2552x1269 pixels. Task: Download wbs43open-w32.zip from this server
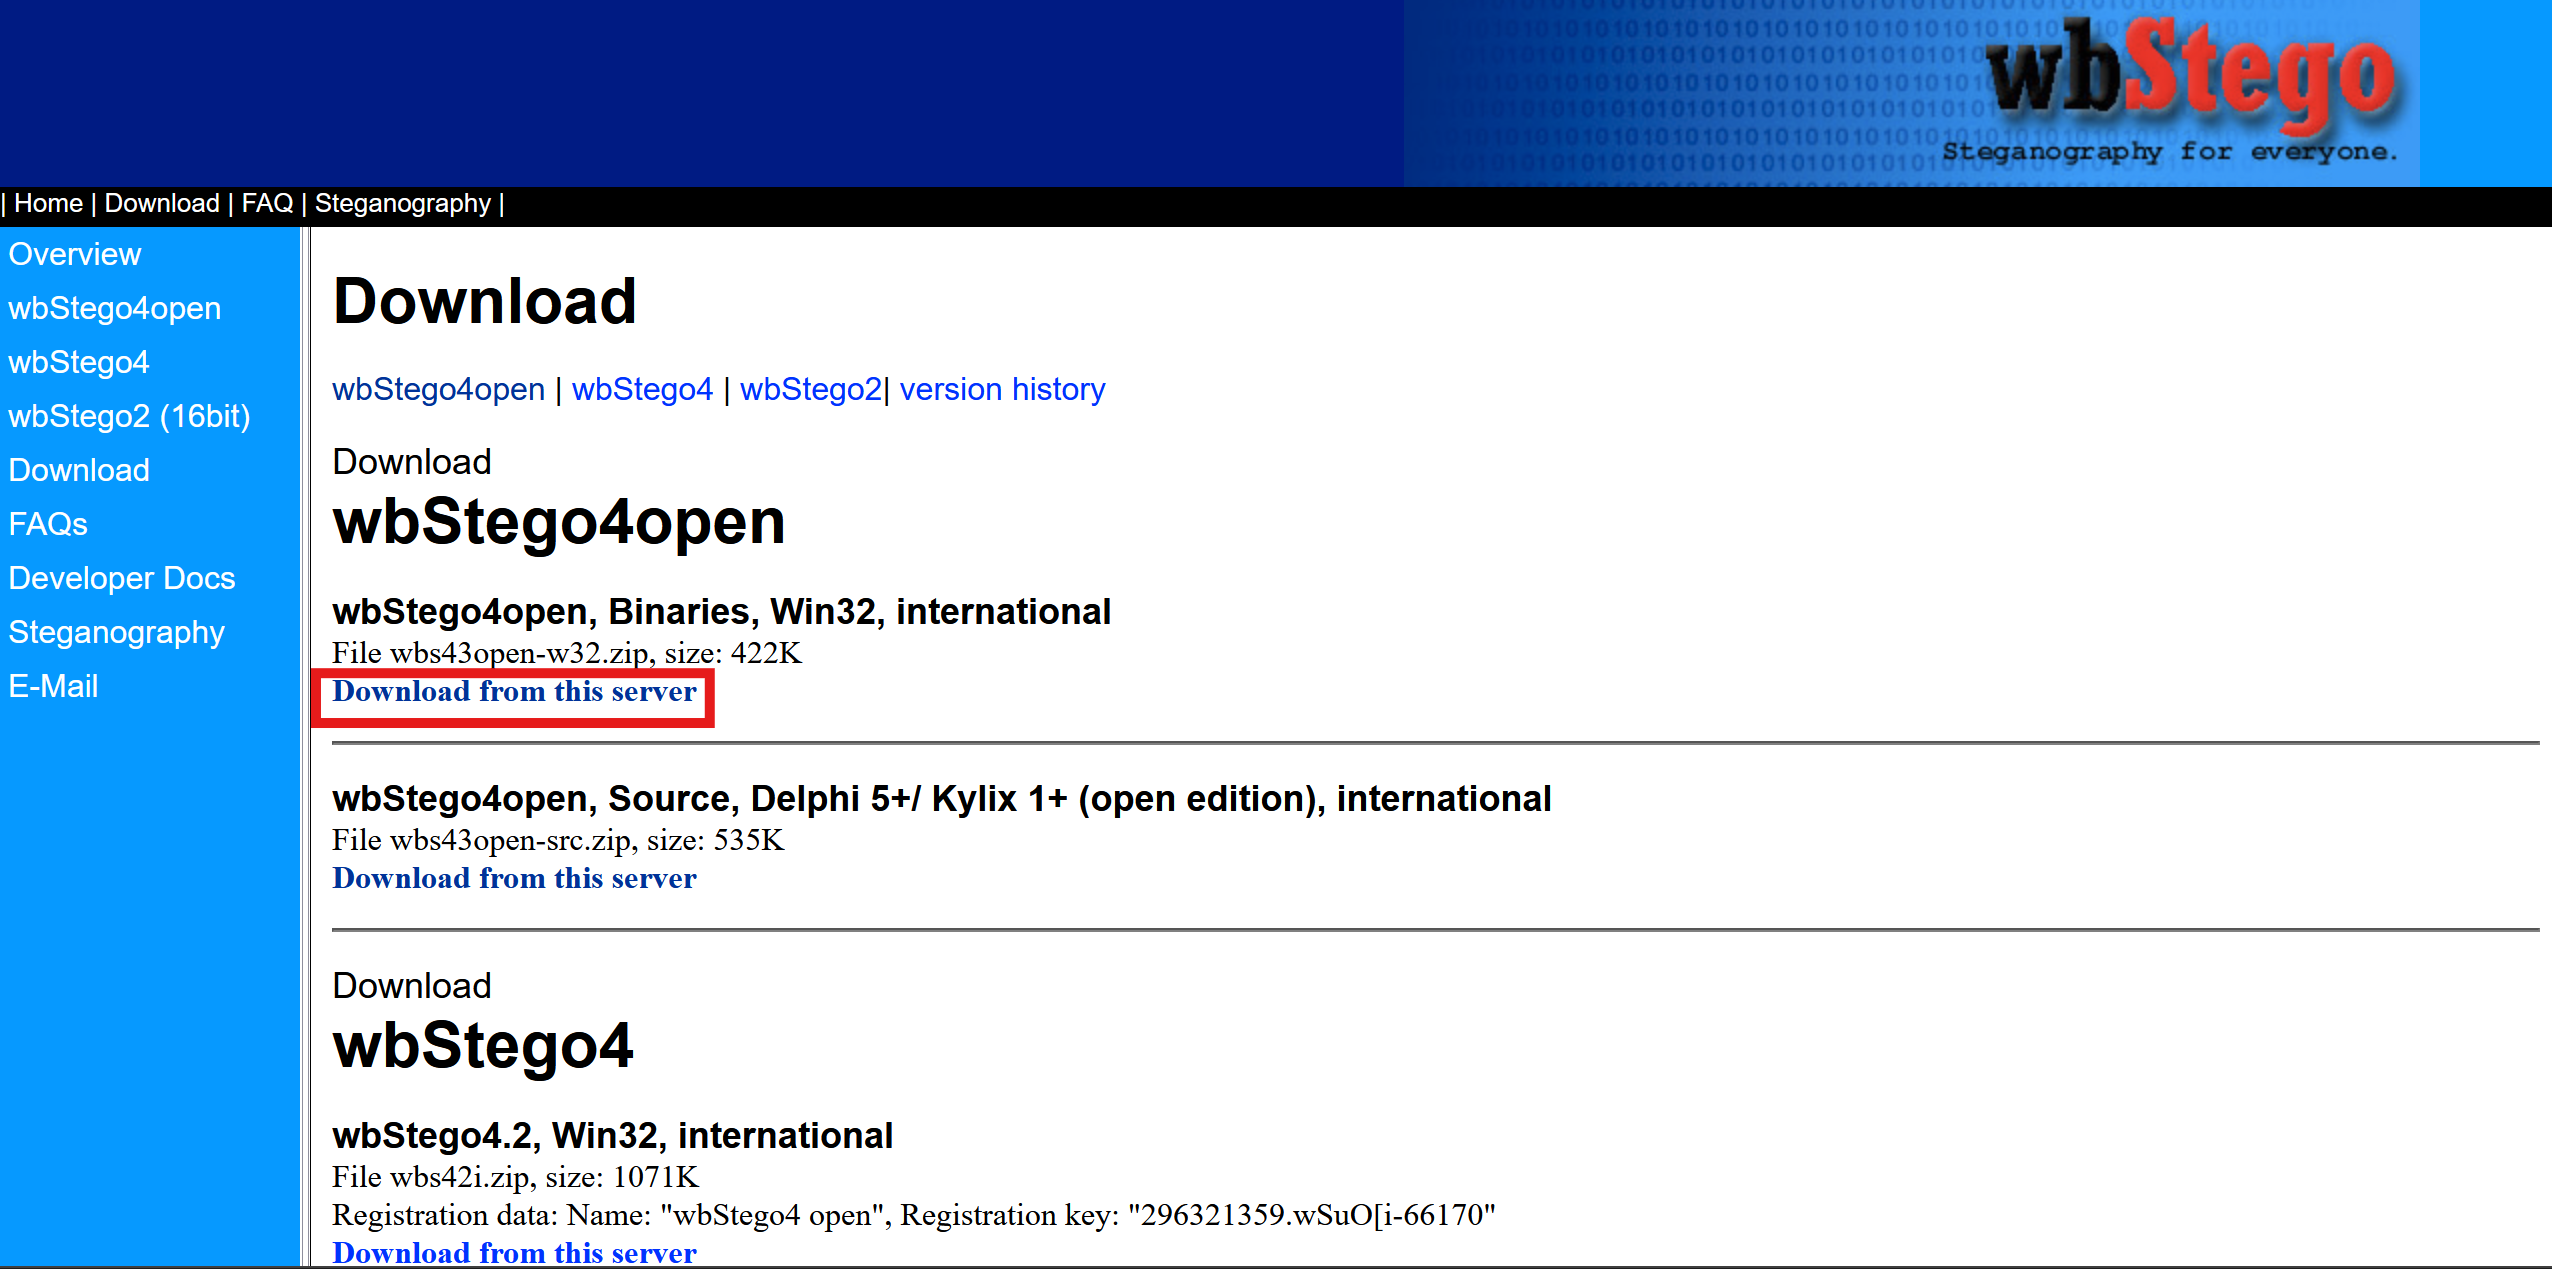pos(514,692)
